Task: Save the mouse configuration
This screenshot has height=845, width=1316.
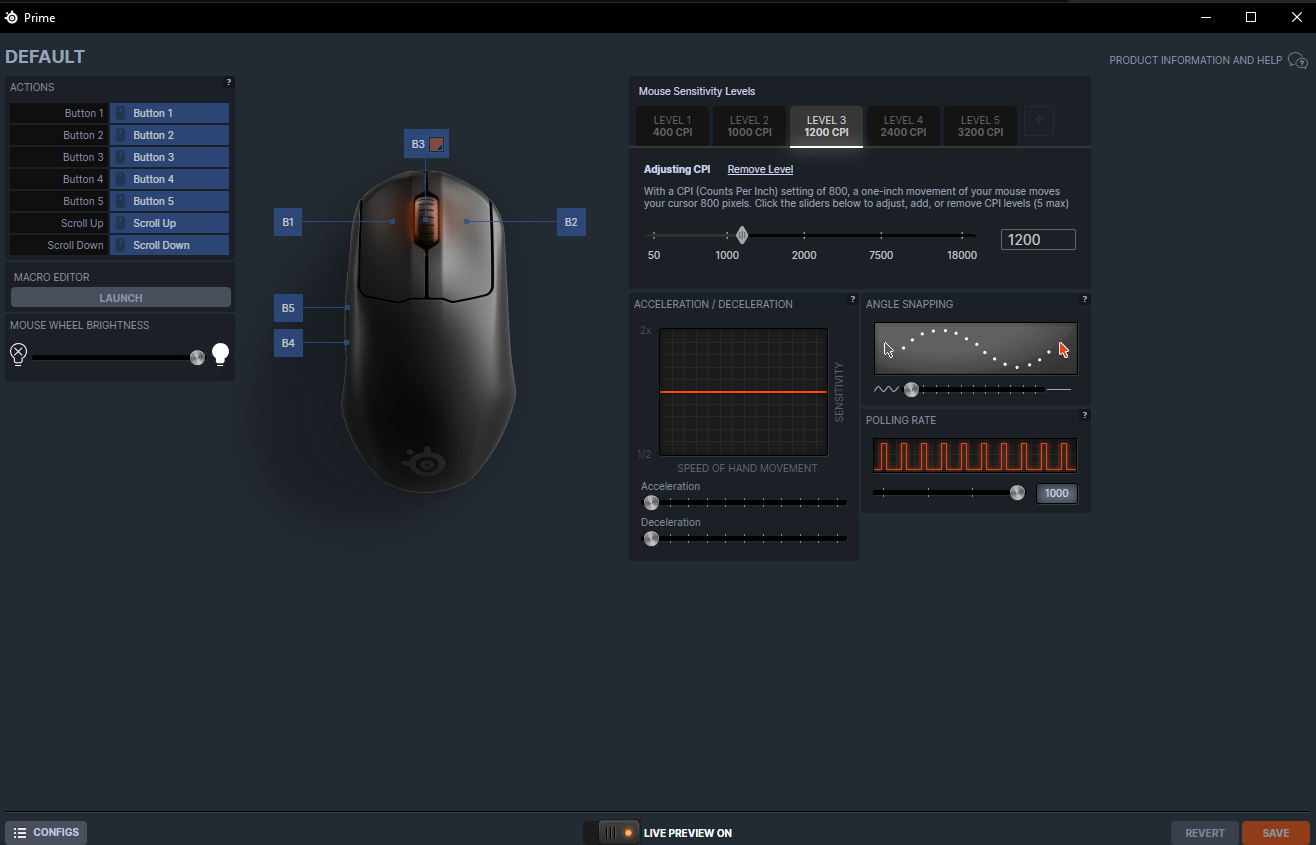Action: tap(1276, 833)
